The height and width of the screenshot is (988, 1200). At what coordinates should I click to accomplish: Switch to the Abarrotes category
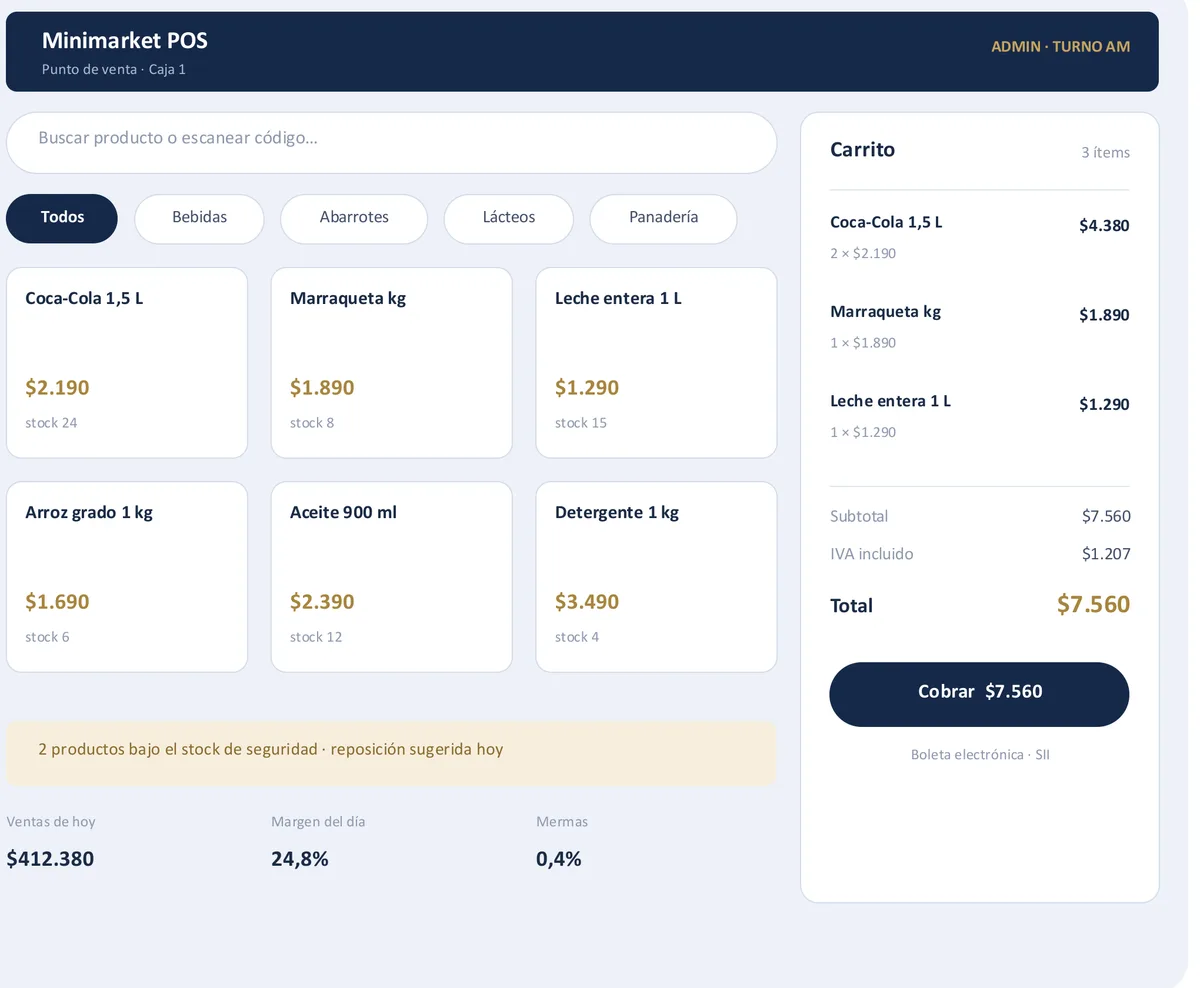point(354,218)
